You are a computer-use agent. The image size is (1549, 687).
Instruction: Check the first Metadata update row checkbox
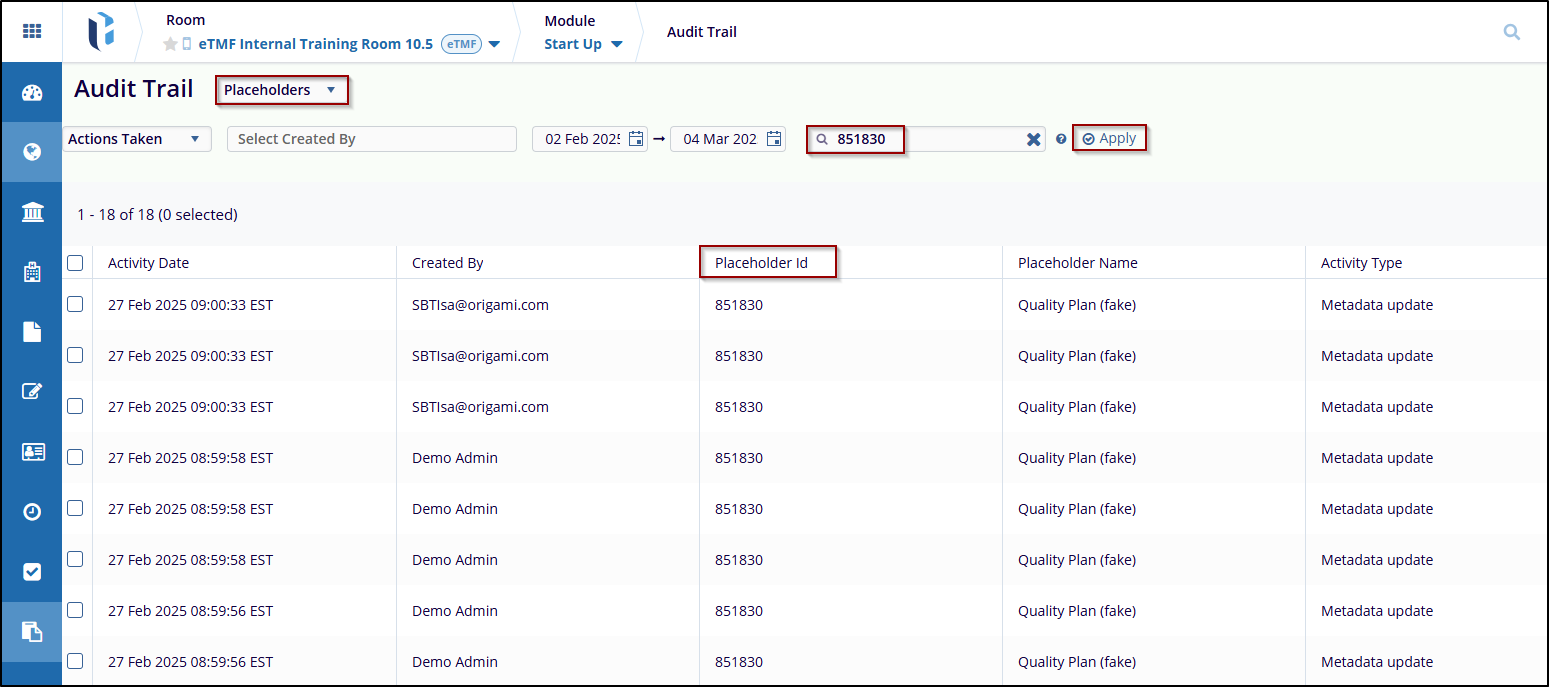[75, 305]
